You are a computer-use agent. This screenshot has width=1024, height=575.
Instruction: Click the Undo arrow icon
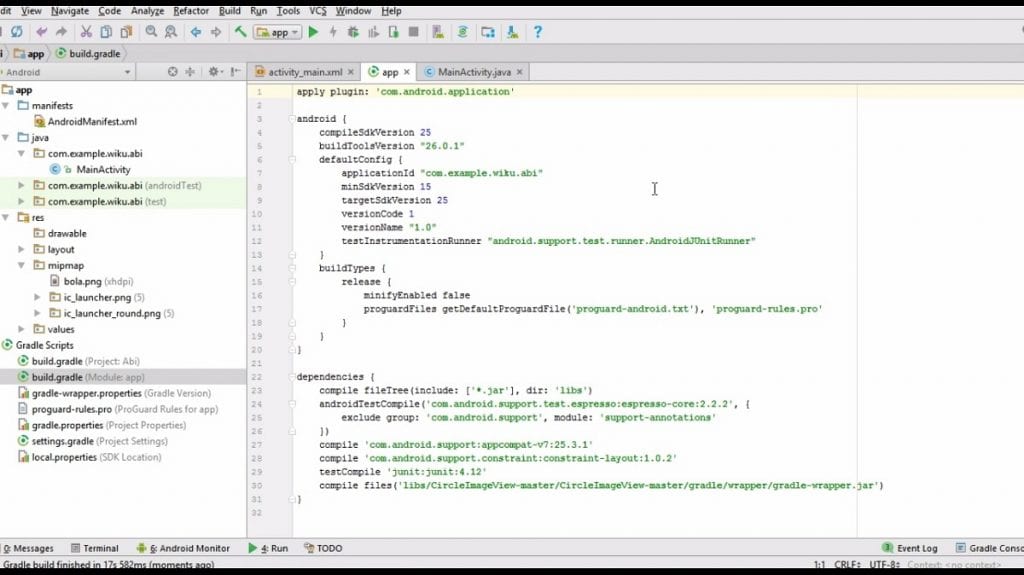[x=42, y=32]
